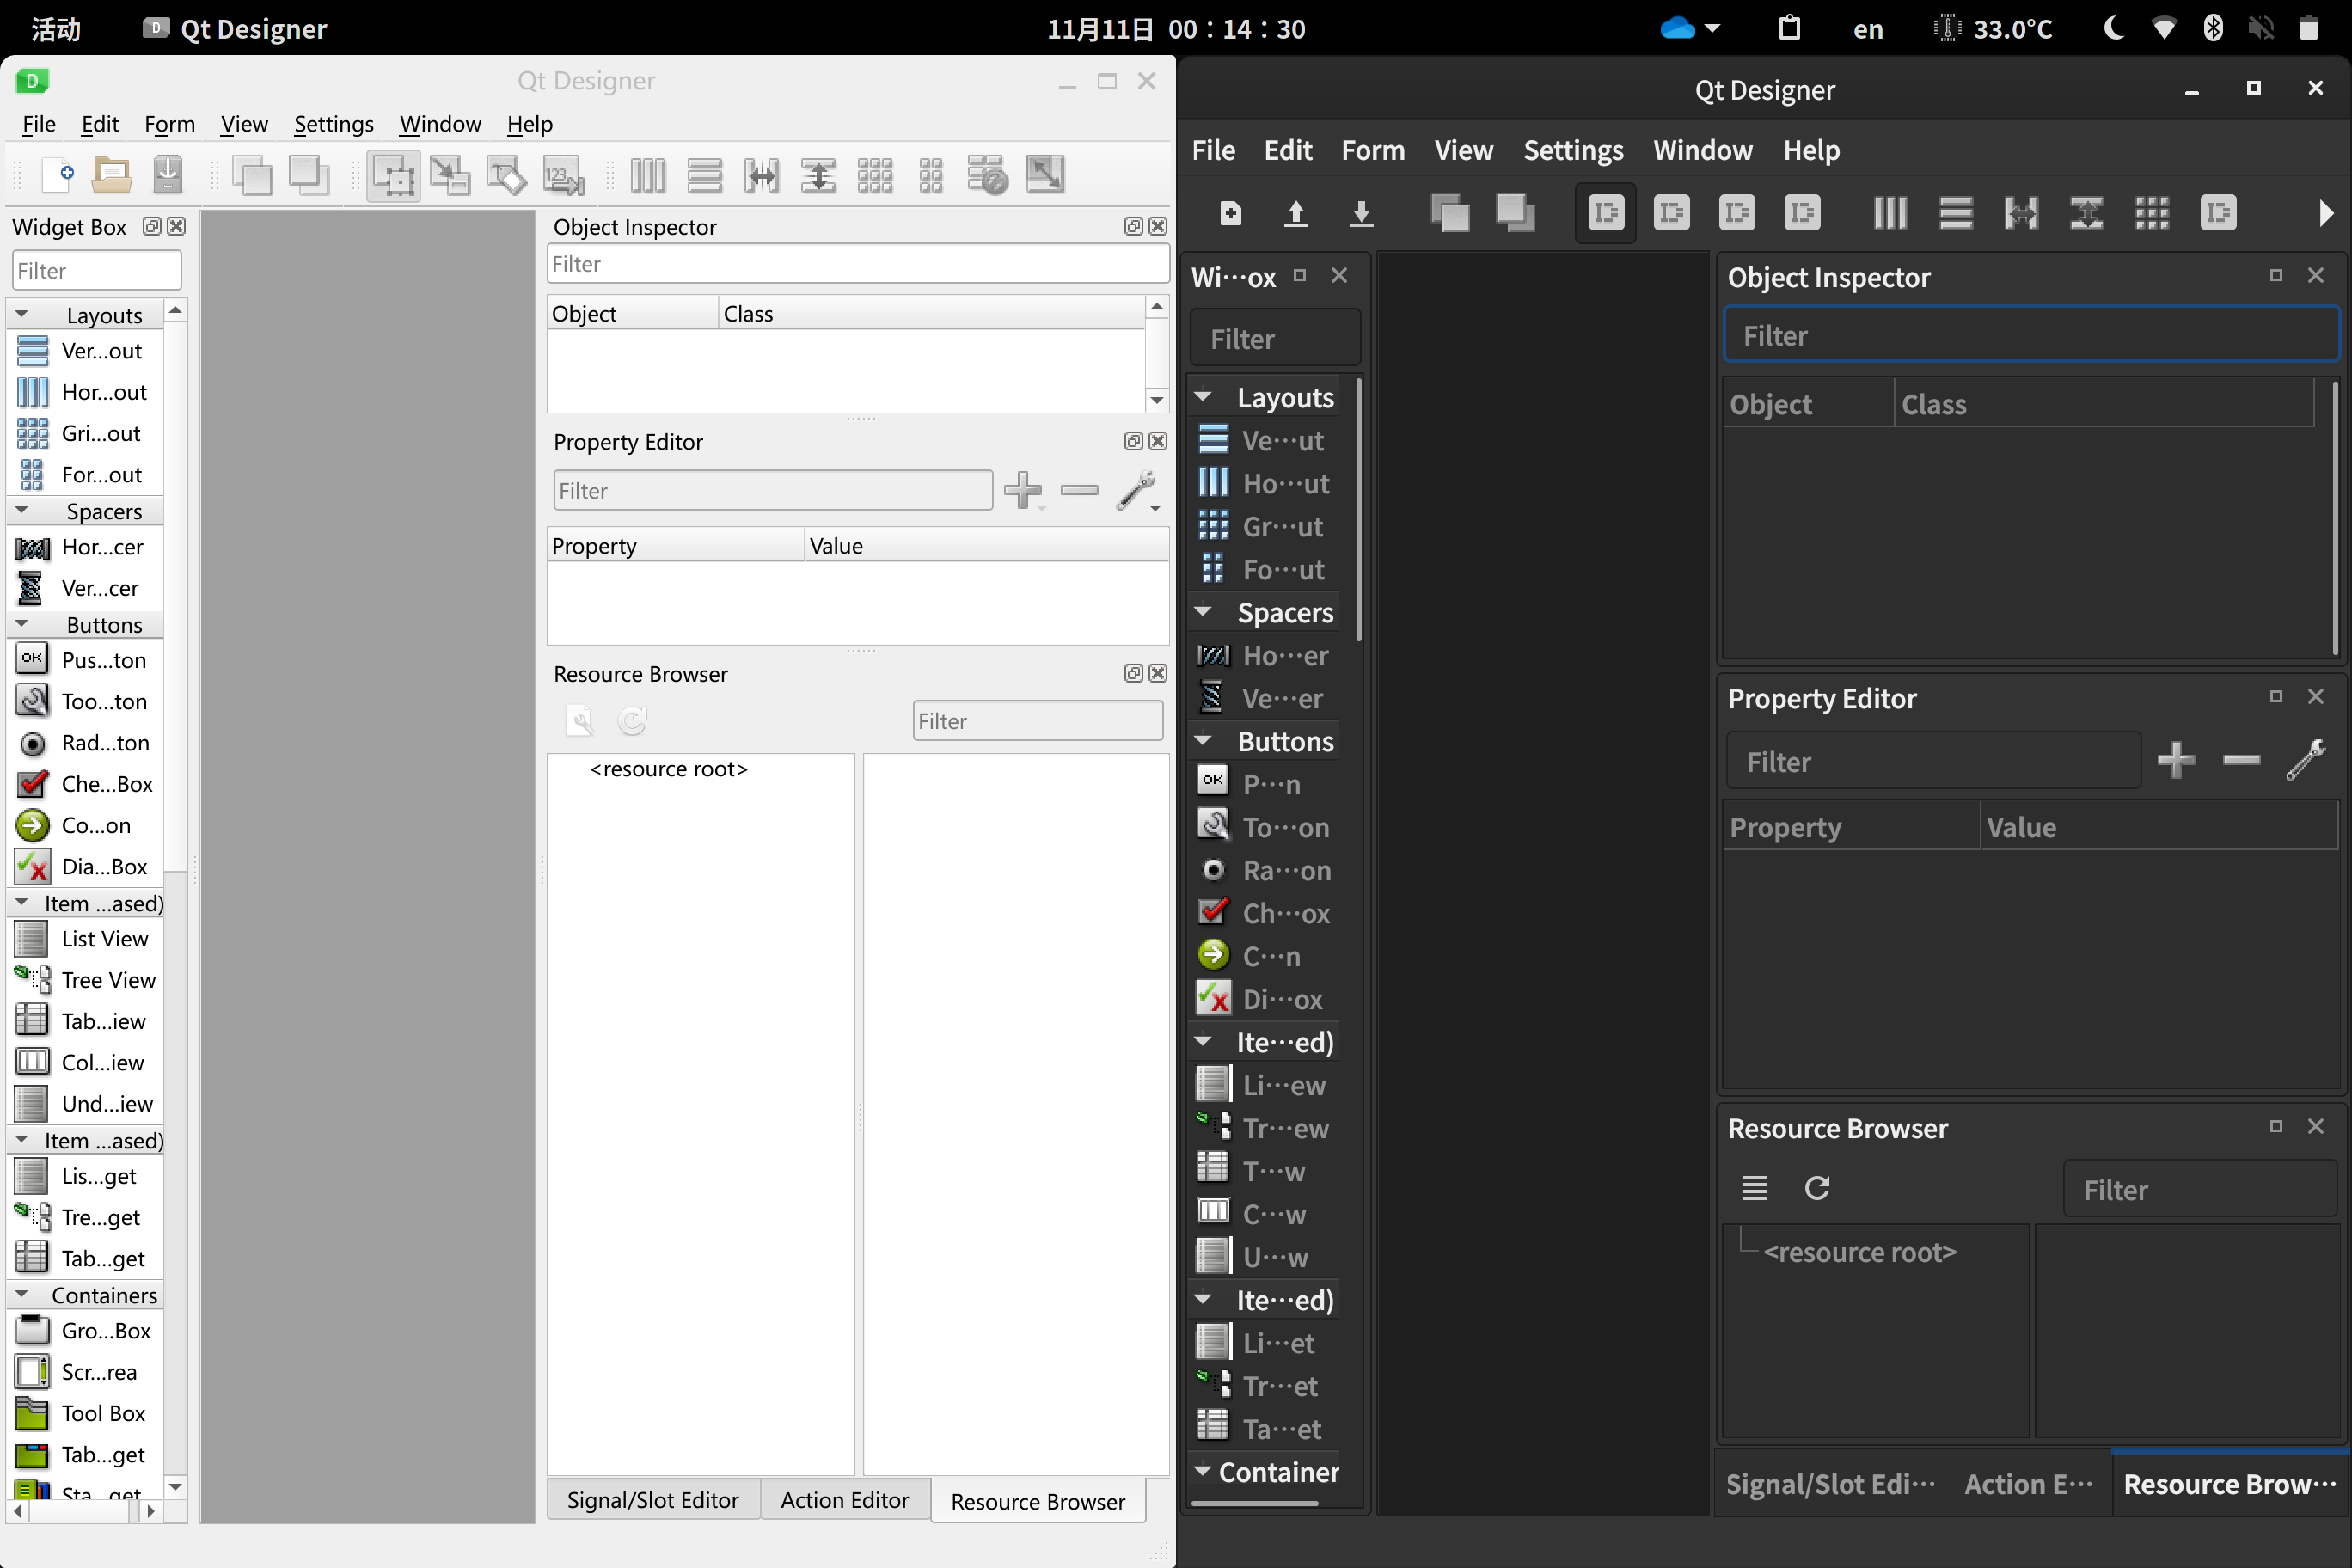Click horizontal splitter layout icon in light toolbar
Viewport: 2352px width, 1568px height.
coord(761,176)
